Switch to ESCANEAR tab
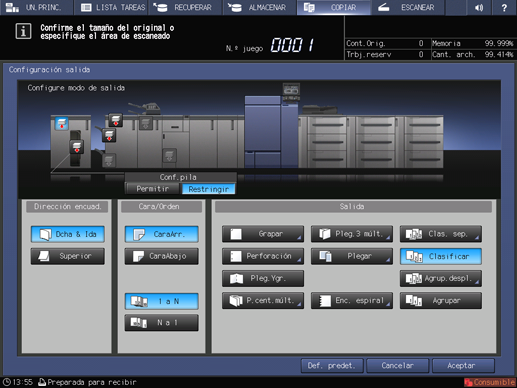The image size is (517, 388). point(408,7)
